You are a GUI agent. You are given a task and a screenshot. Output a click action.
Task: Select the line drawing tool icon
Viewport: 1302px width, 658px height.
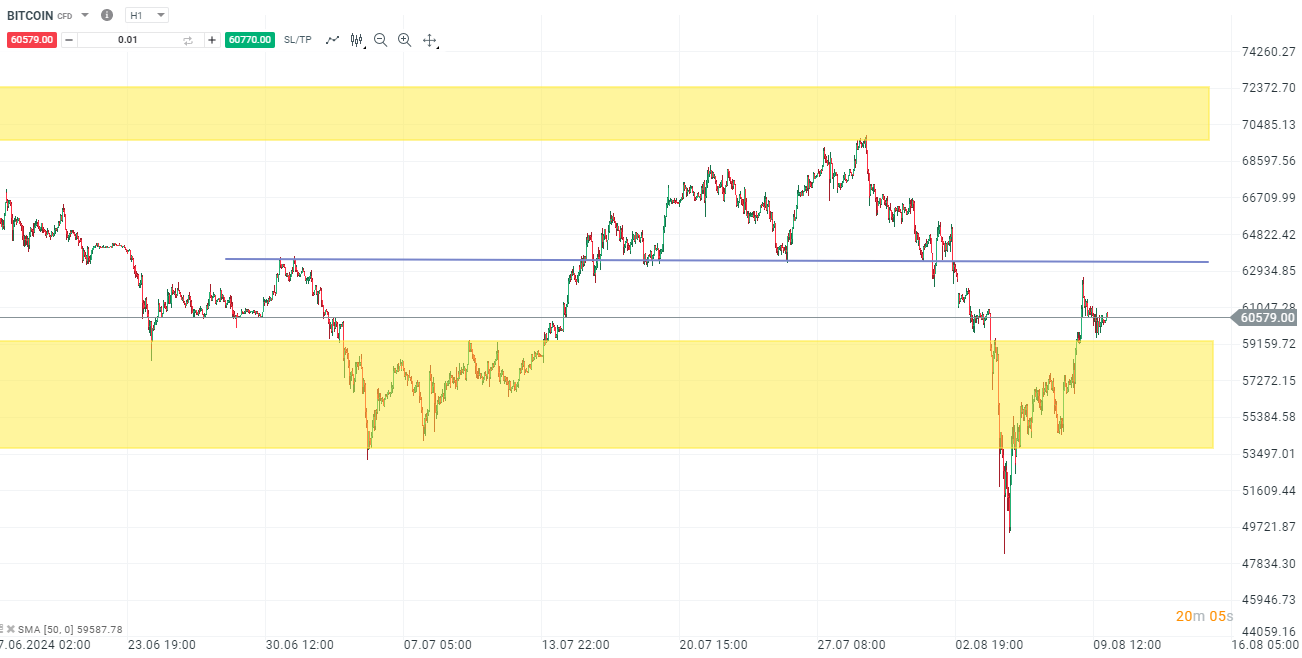pyautogui.click(x=333, y=39)
